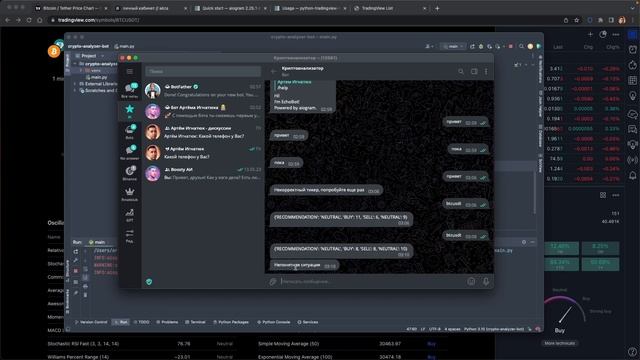
Task: Attach a file via paperclip icon
Action: (x=273, y=281)
